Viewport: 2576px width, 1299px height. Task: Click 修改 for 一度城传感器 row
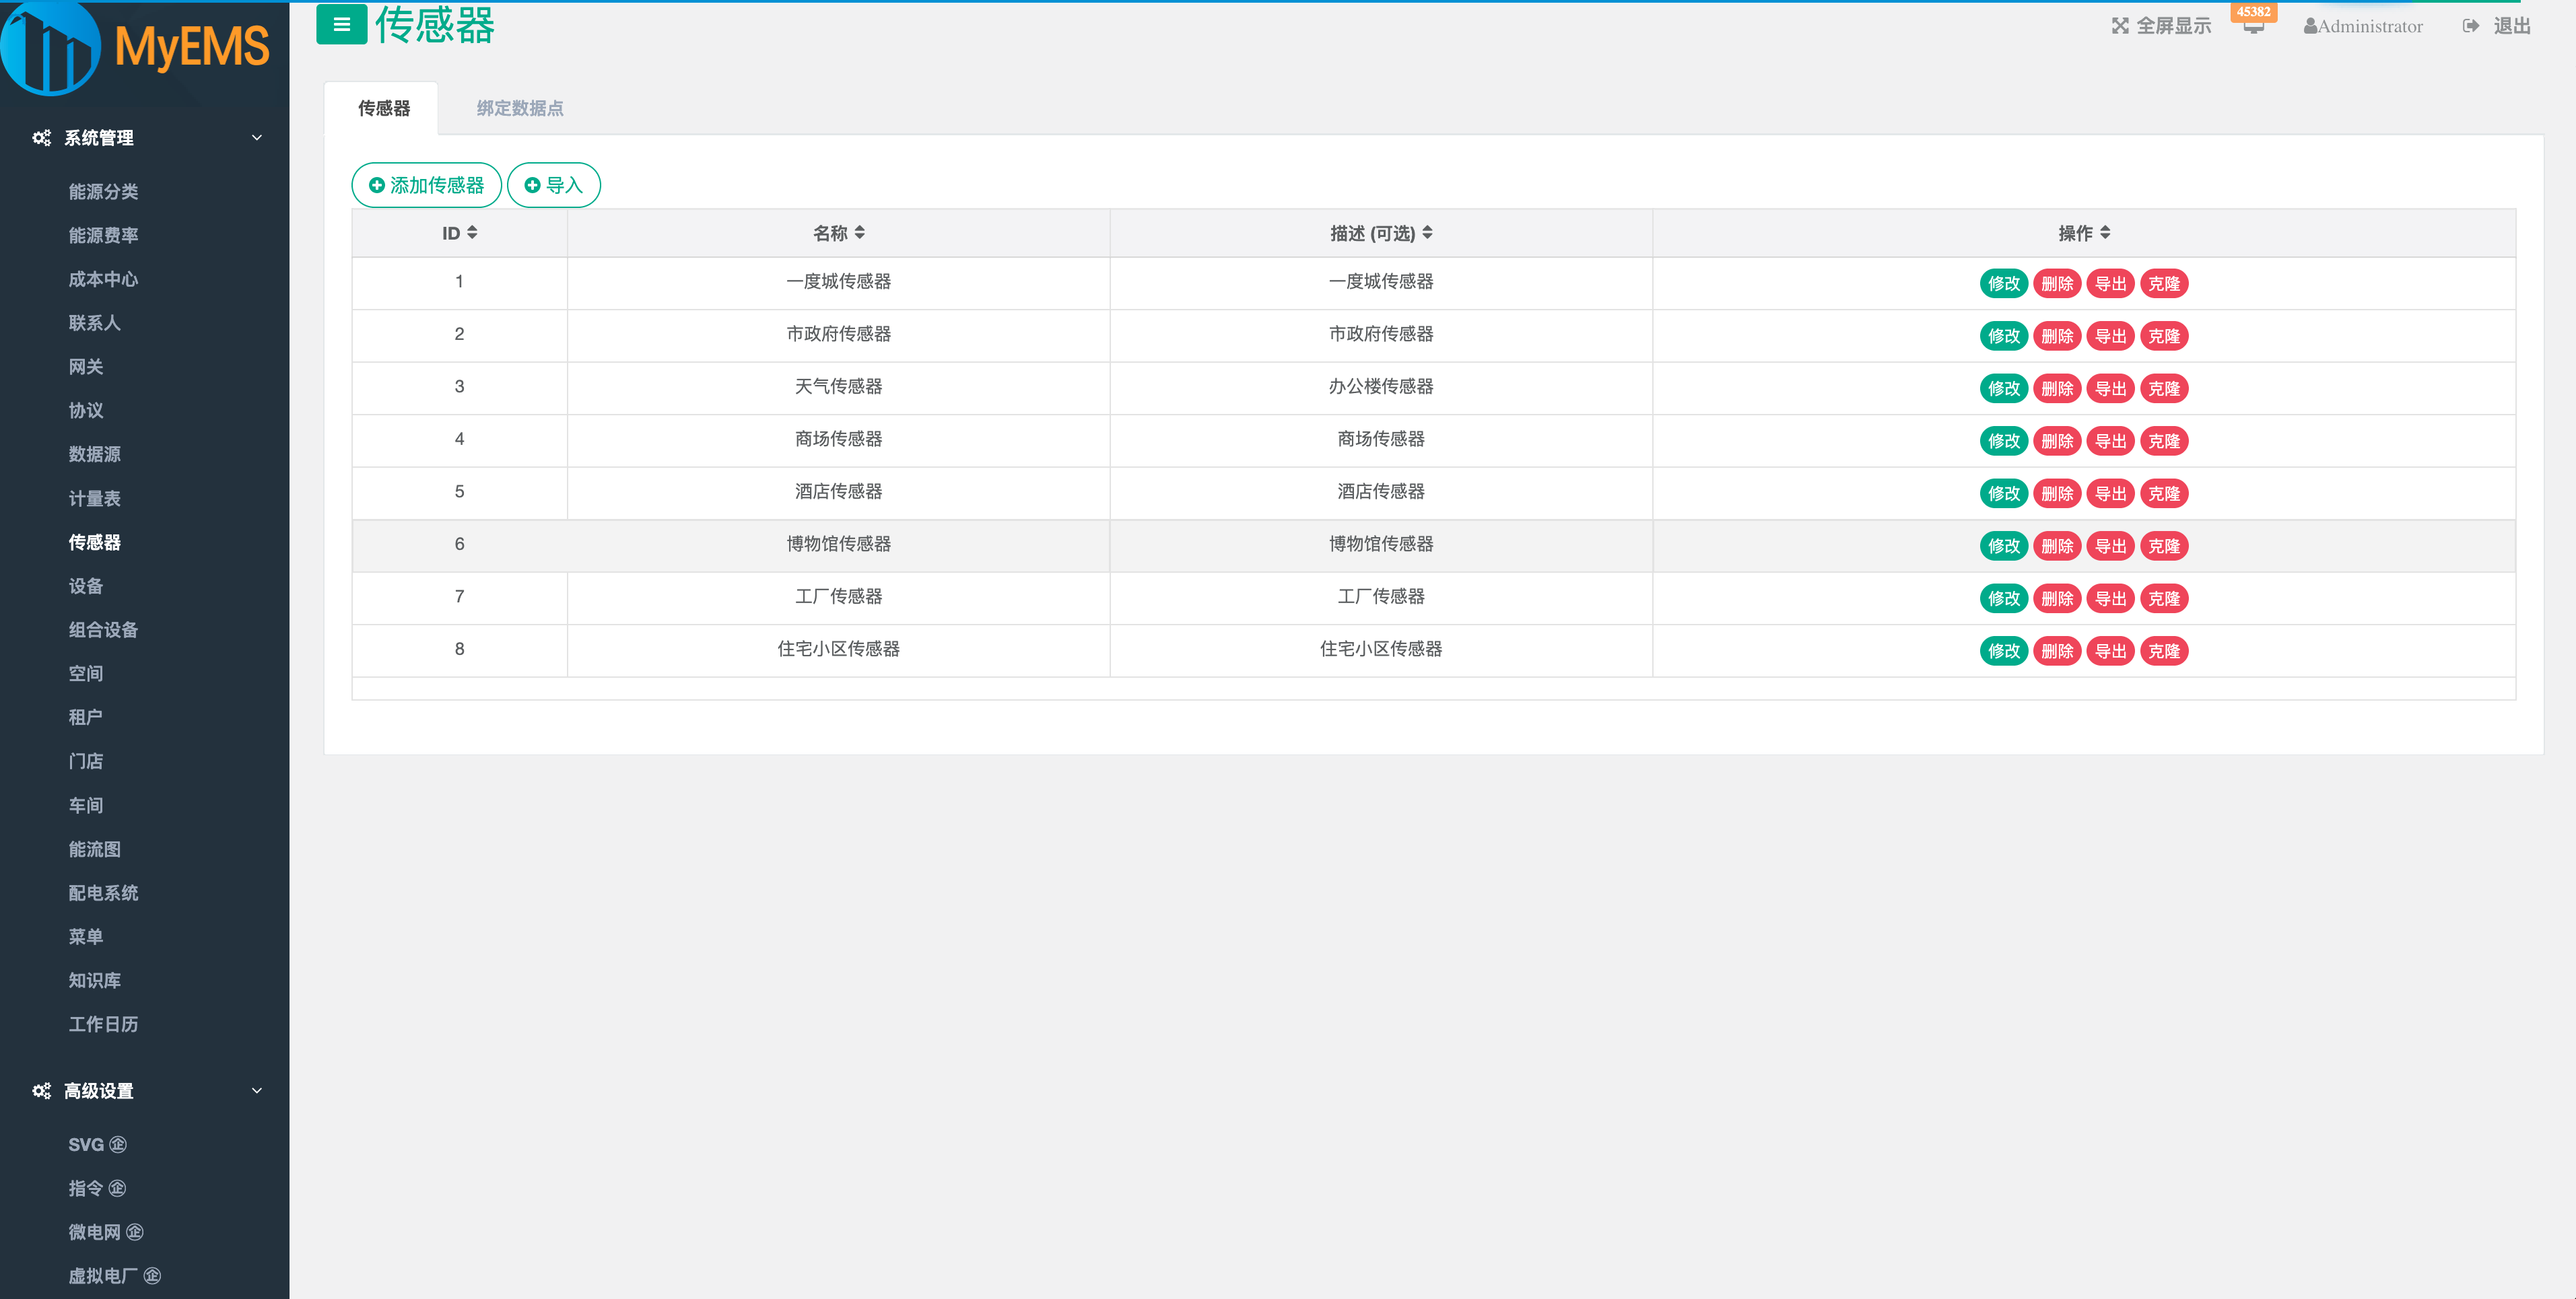2003,284
